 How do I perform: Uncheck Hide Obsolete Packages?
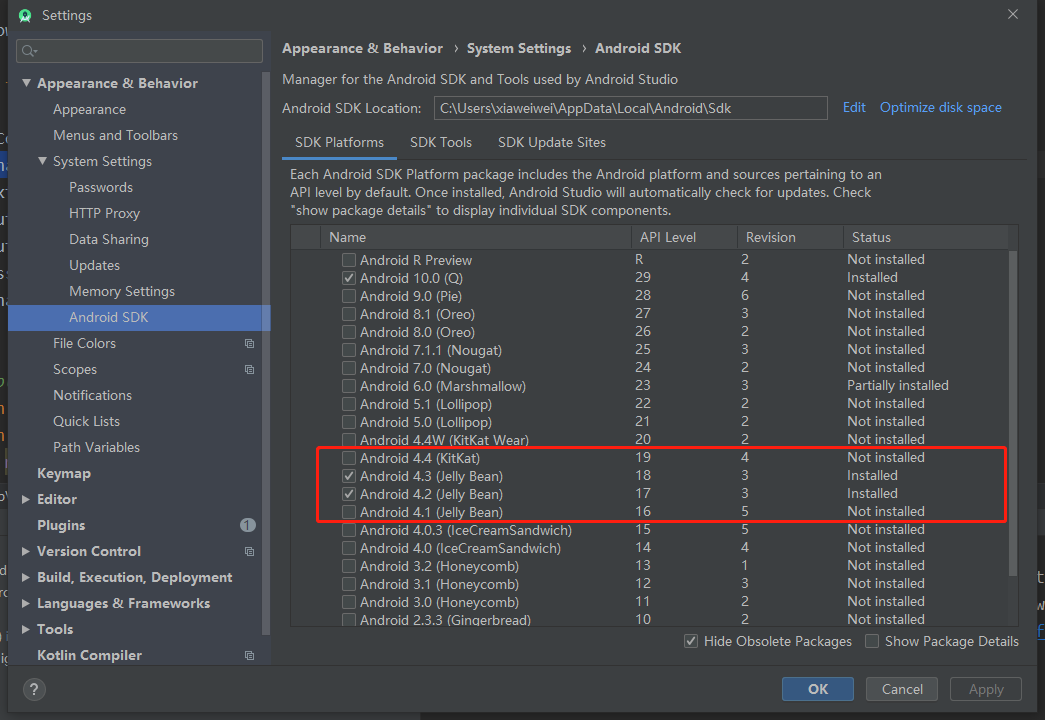690,641
